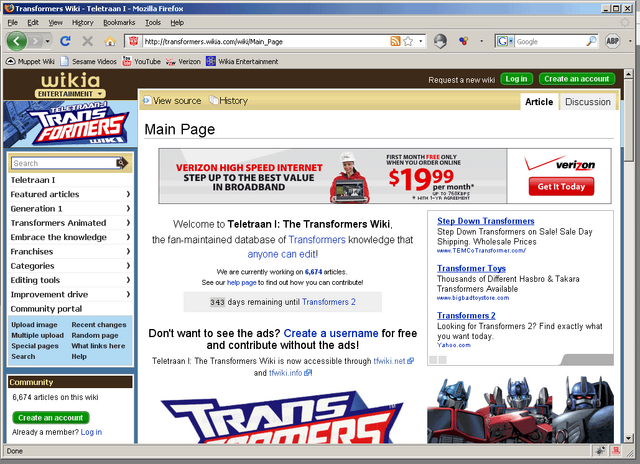Open the dropdown next to colorful icon
The width and height of the screenshot is (640, 464).
(481, 41)
